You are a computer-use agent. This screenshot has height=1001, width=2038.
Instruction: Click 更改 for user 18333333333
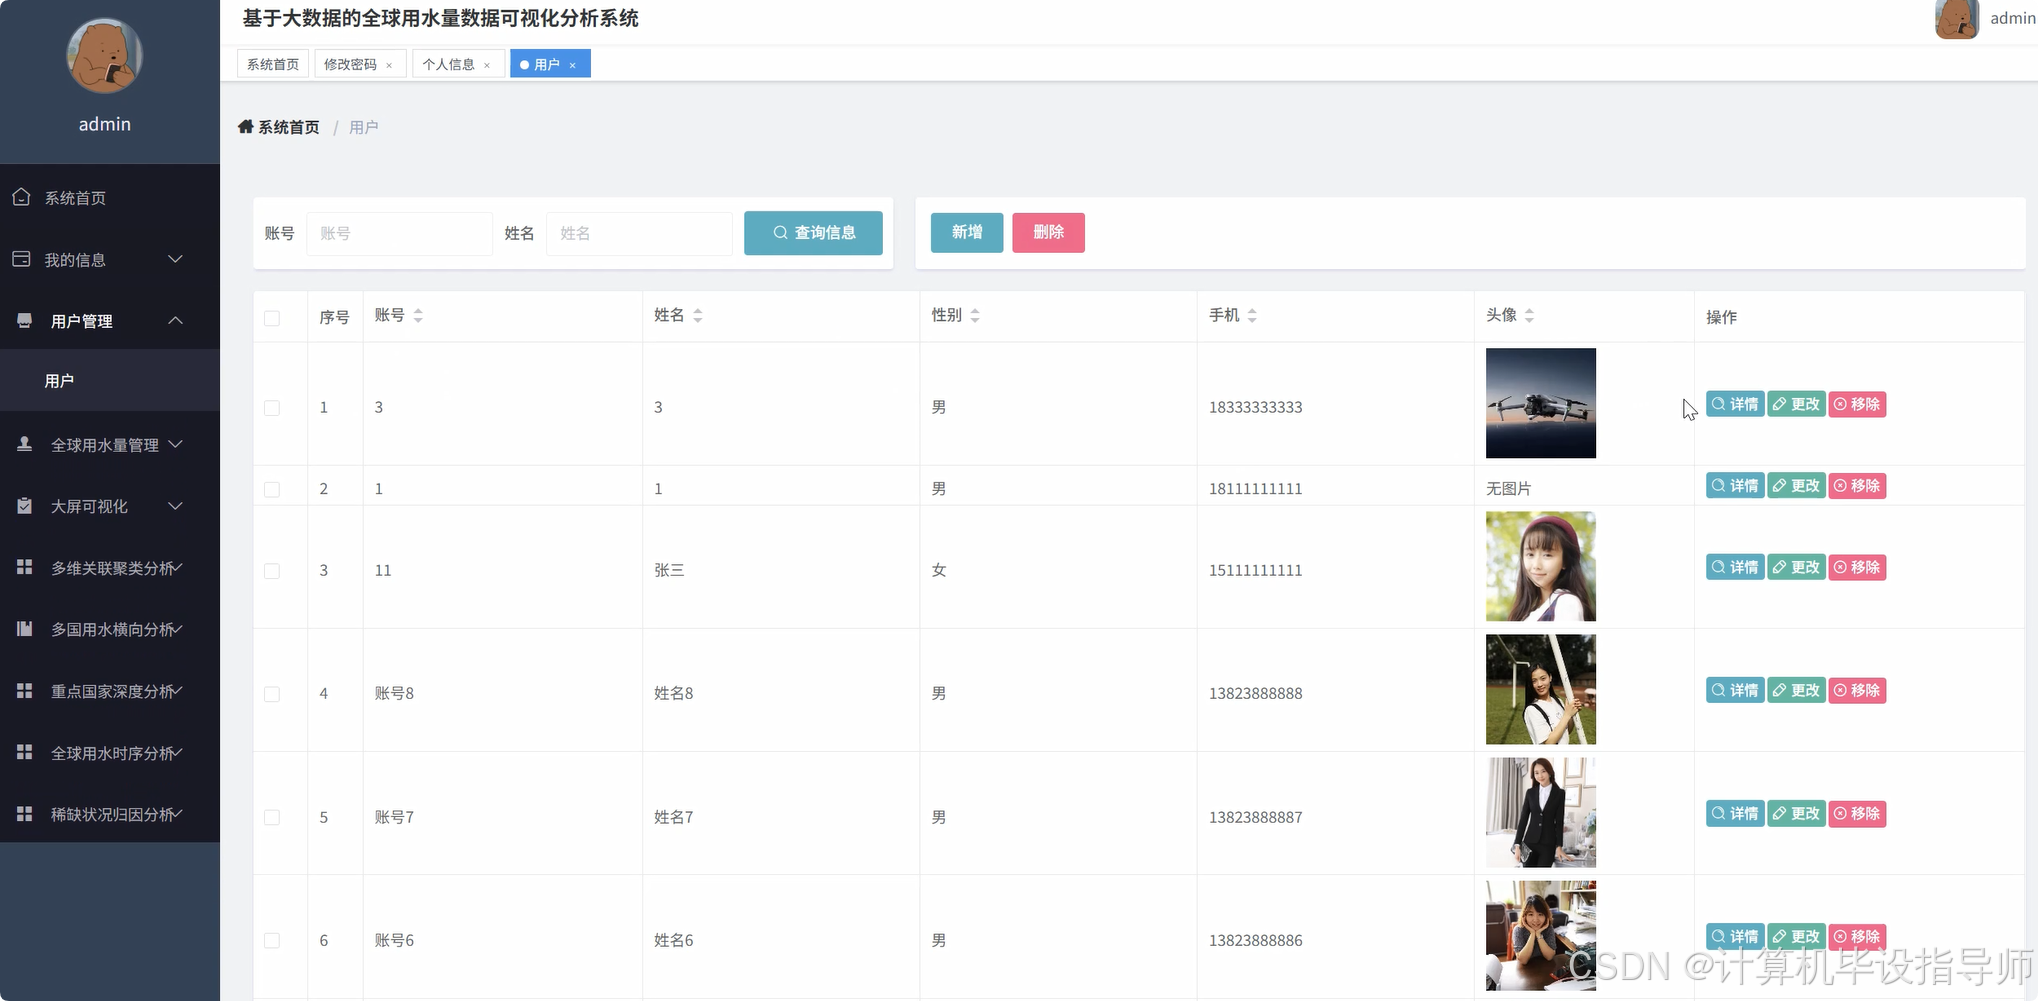coord(1797,404)
